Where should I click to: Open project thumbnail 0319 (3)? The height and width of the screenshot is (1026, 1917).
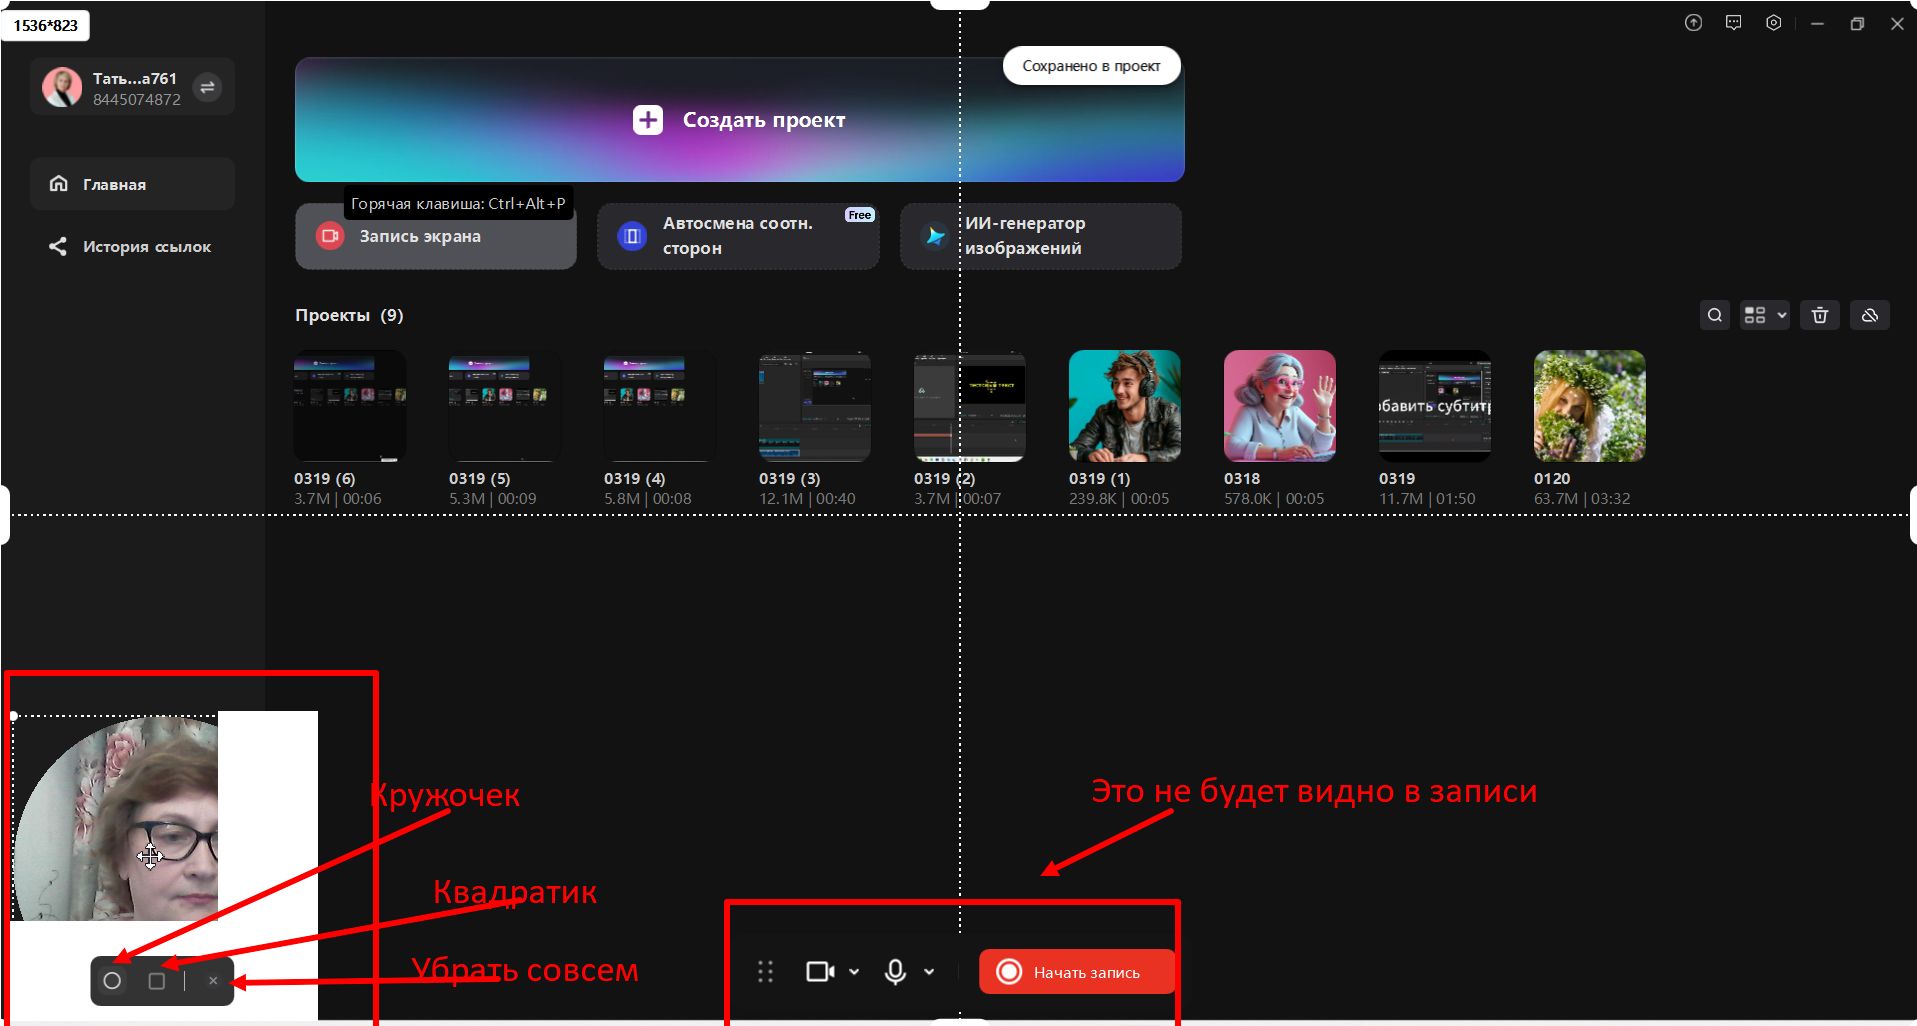[x=815, y=406]
